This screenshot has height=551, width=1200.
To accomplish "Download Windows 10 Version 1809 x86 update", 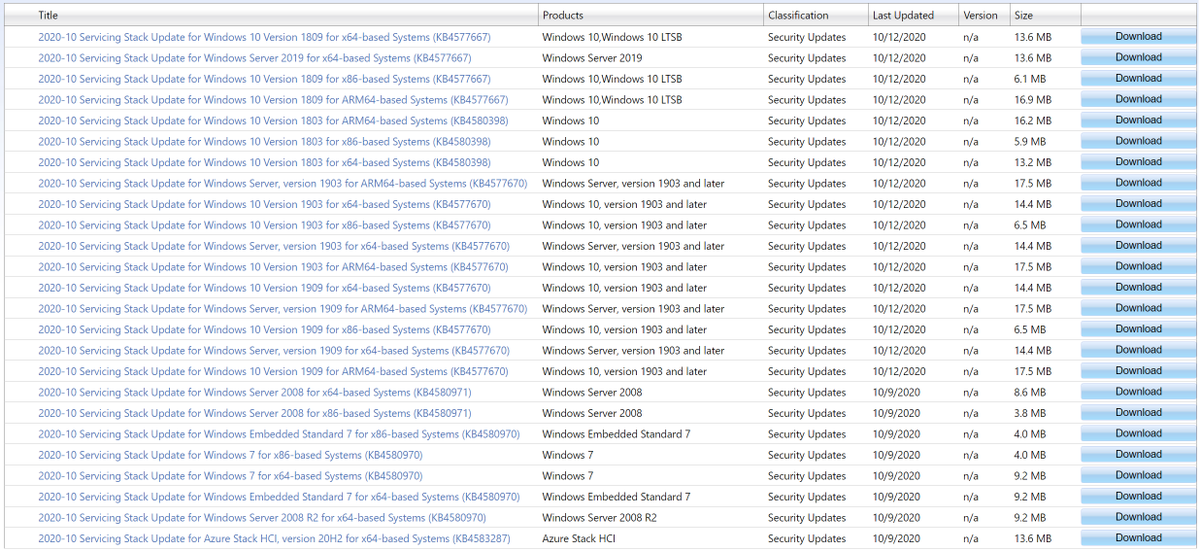I will (1139, 79).
